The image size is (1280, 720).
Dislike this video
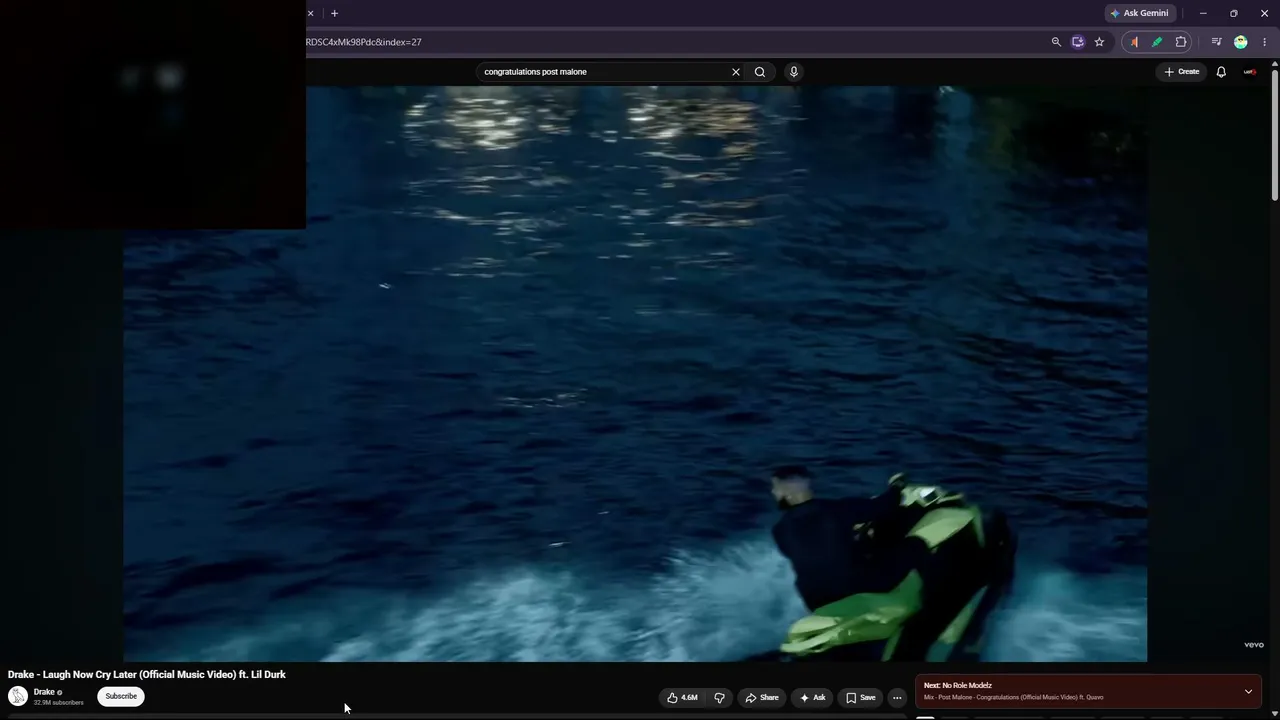719,698
